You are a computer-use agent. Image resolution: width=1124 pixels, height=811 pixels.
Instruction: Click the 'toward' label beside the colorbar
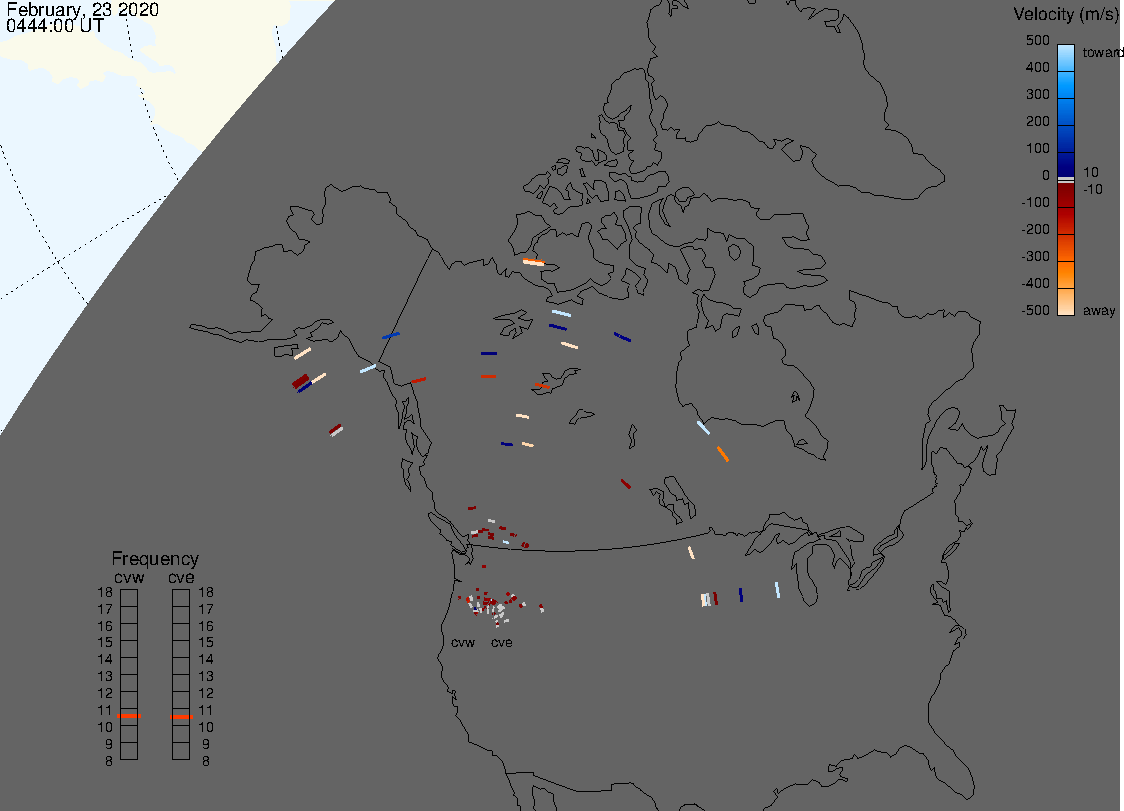[x=1102, y=52]
